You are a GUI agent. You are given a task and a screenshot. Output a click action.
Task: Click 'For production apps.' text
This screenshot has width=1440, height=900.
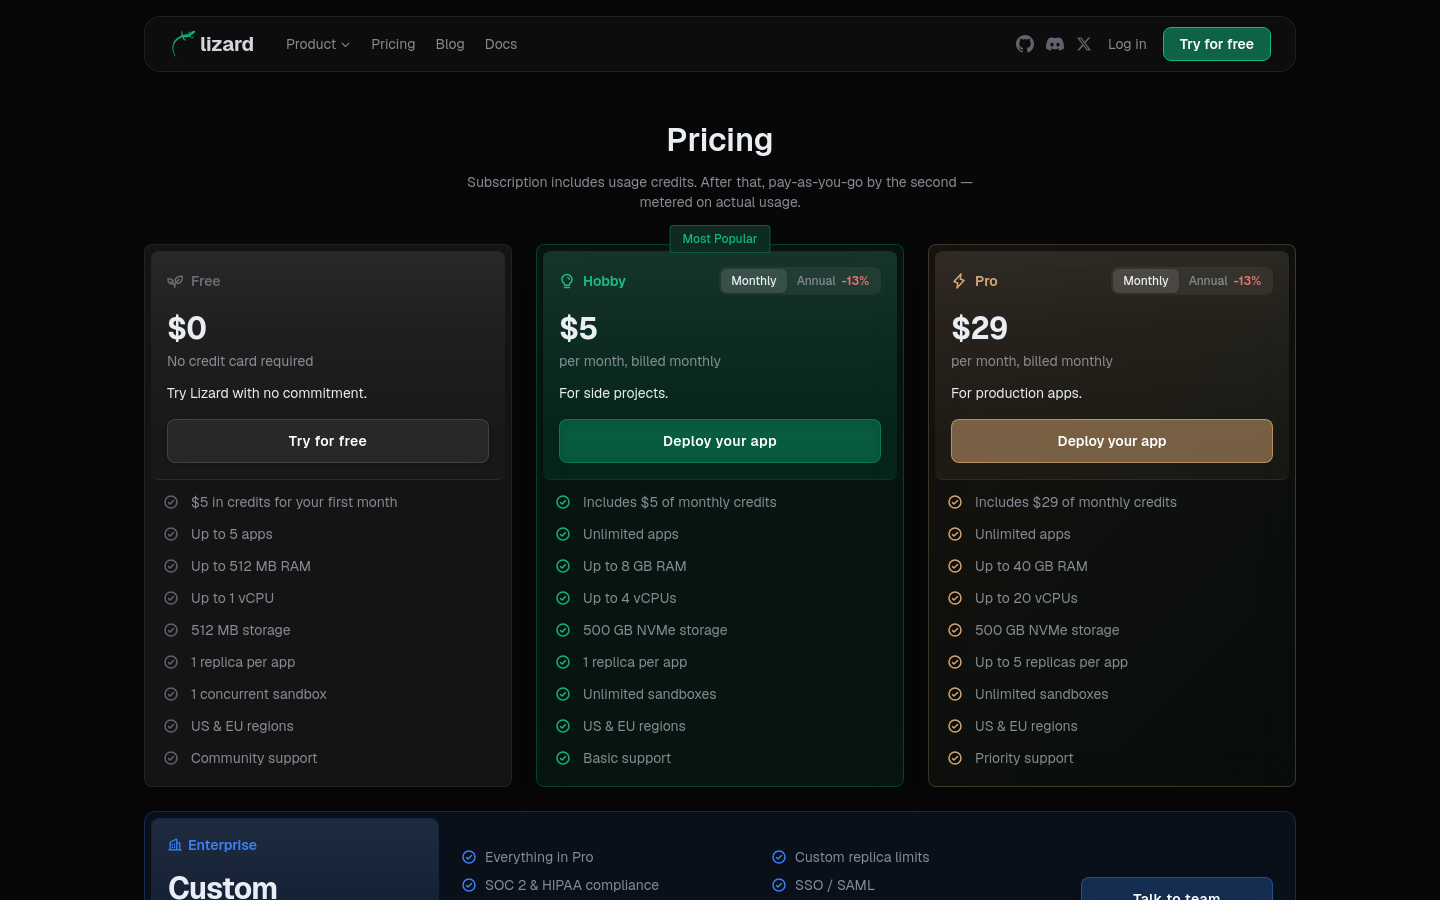(x=1016, y=393)
